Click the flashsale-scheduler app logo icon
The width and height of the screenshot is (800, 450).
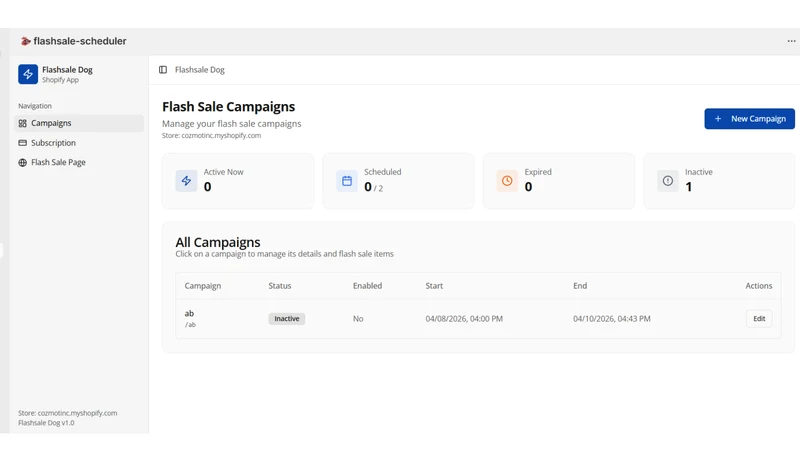pos(26,41)
